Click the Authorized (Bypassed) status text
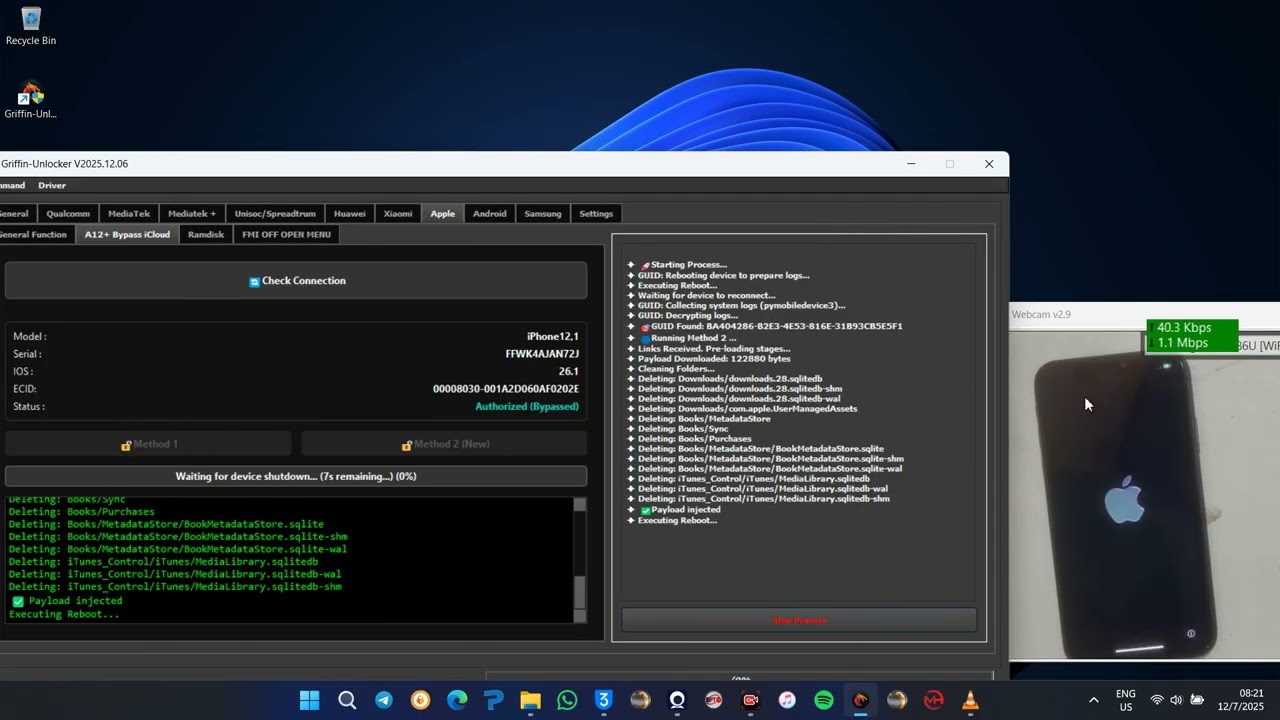The image size is (1280, 720). [x=527, y=407]
